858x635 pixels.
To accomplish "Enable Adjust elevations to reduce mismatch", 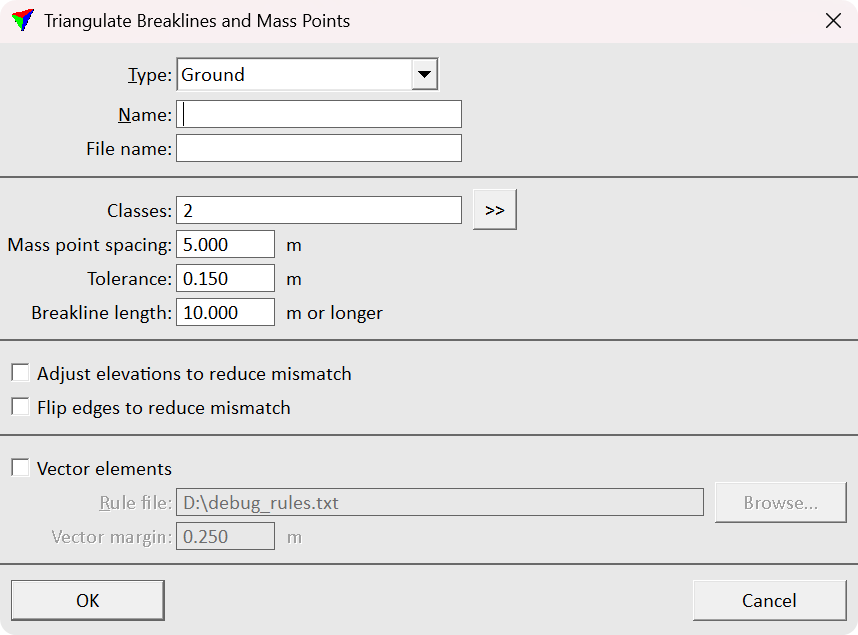I will click(20, 374).
